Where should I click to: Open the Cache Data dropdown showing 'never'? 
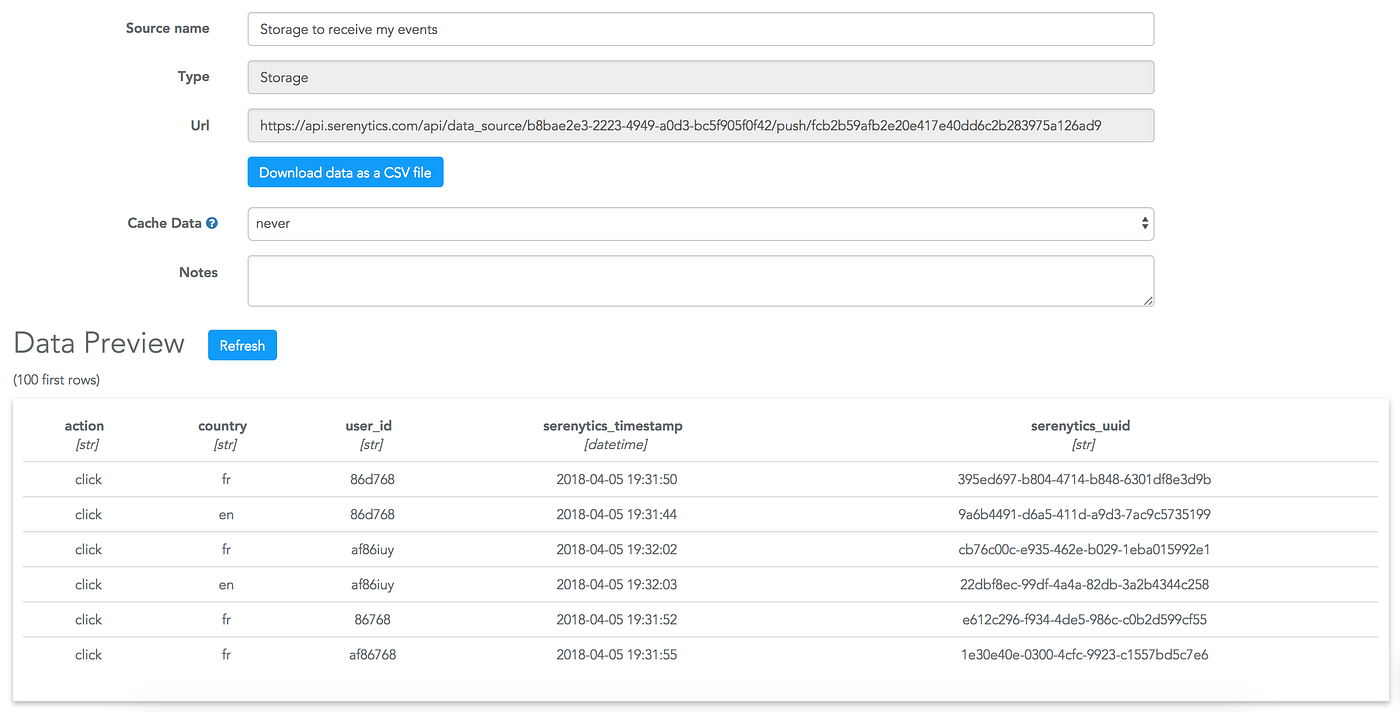[700, 223]
